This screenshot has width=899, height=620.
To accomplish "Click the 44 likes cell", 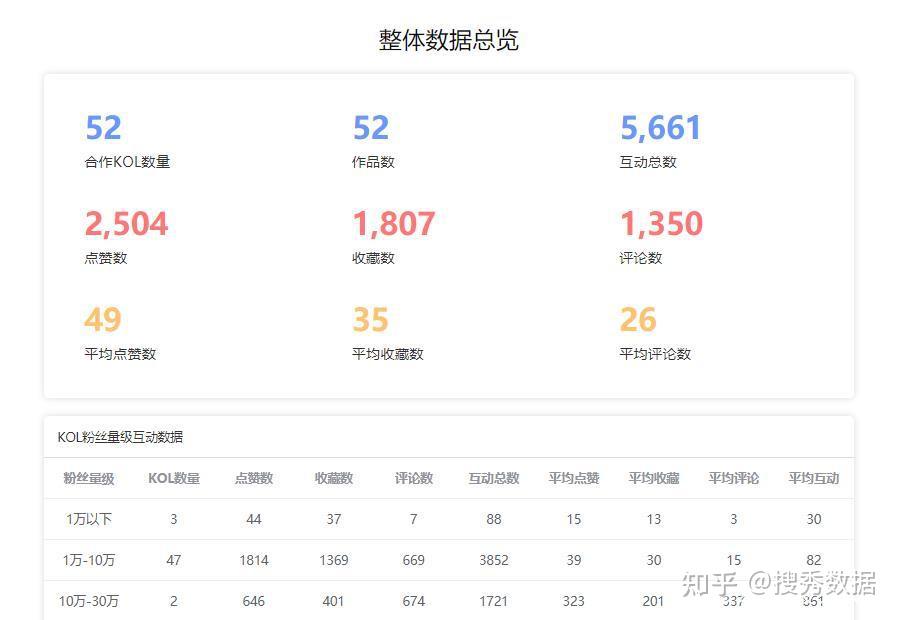I will tap(254, 519).
